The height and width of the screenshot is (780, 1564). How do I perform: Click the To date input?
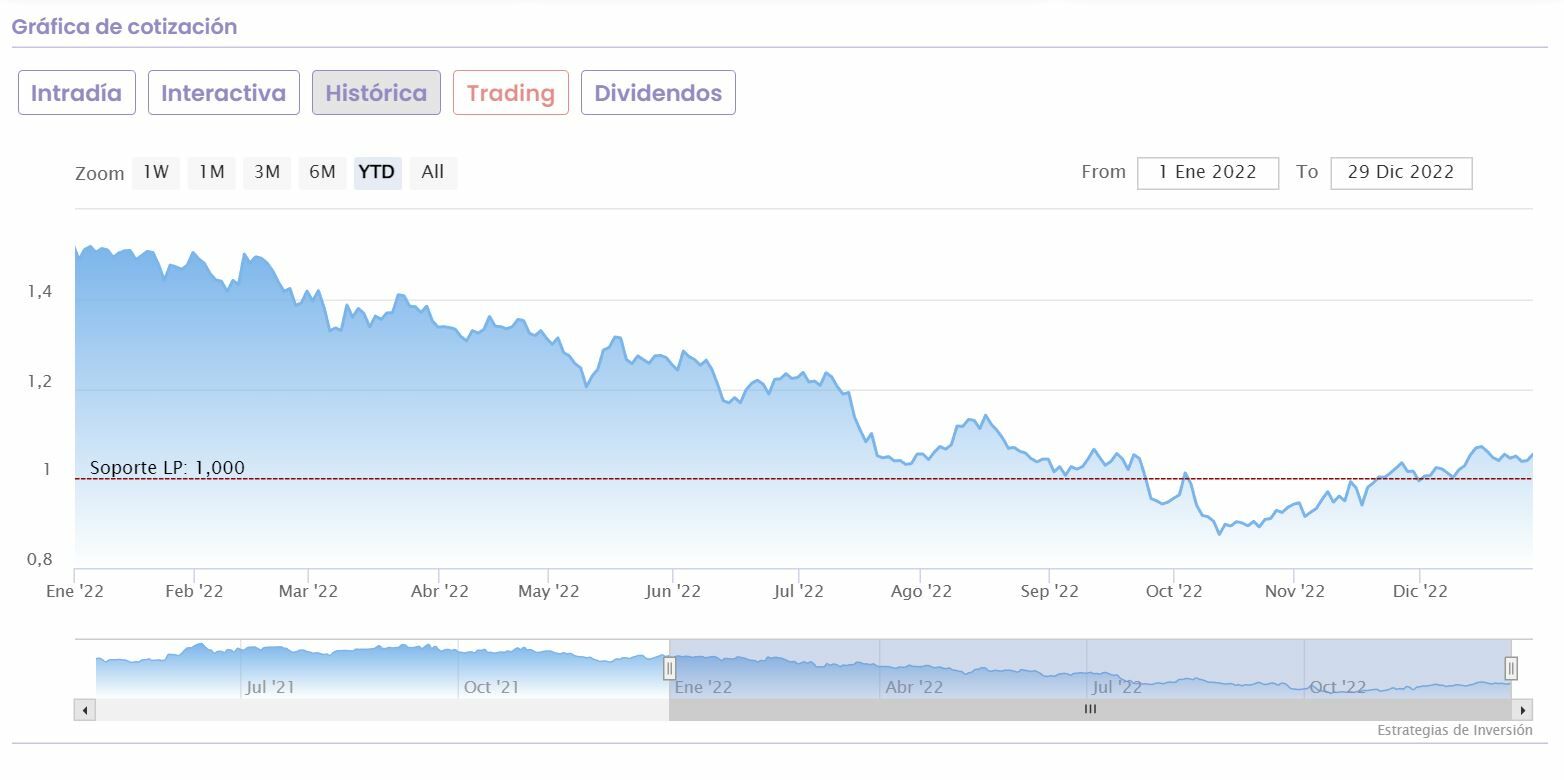coord(1400,172)
